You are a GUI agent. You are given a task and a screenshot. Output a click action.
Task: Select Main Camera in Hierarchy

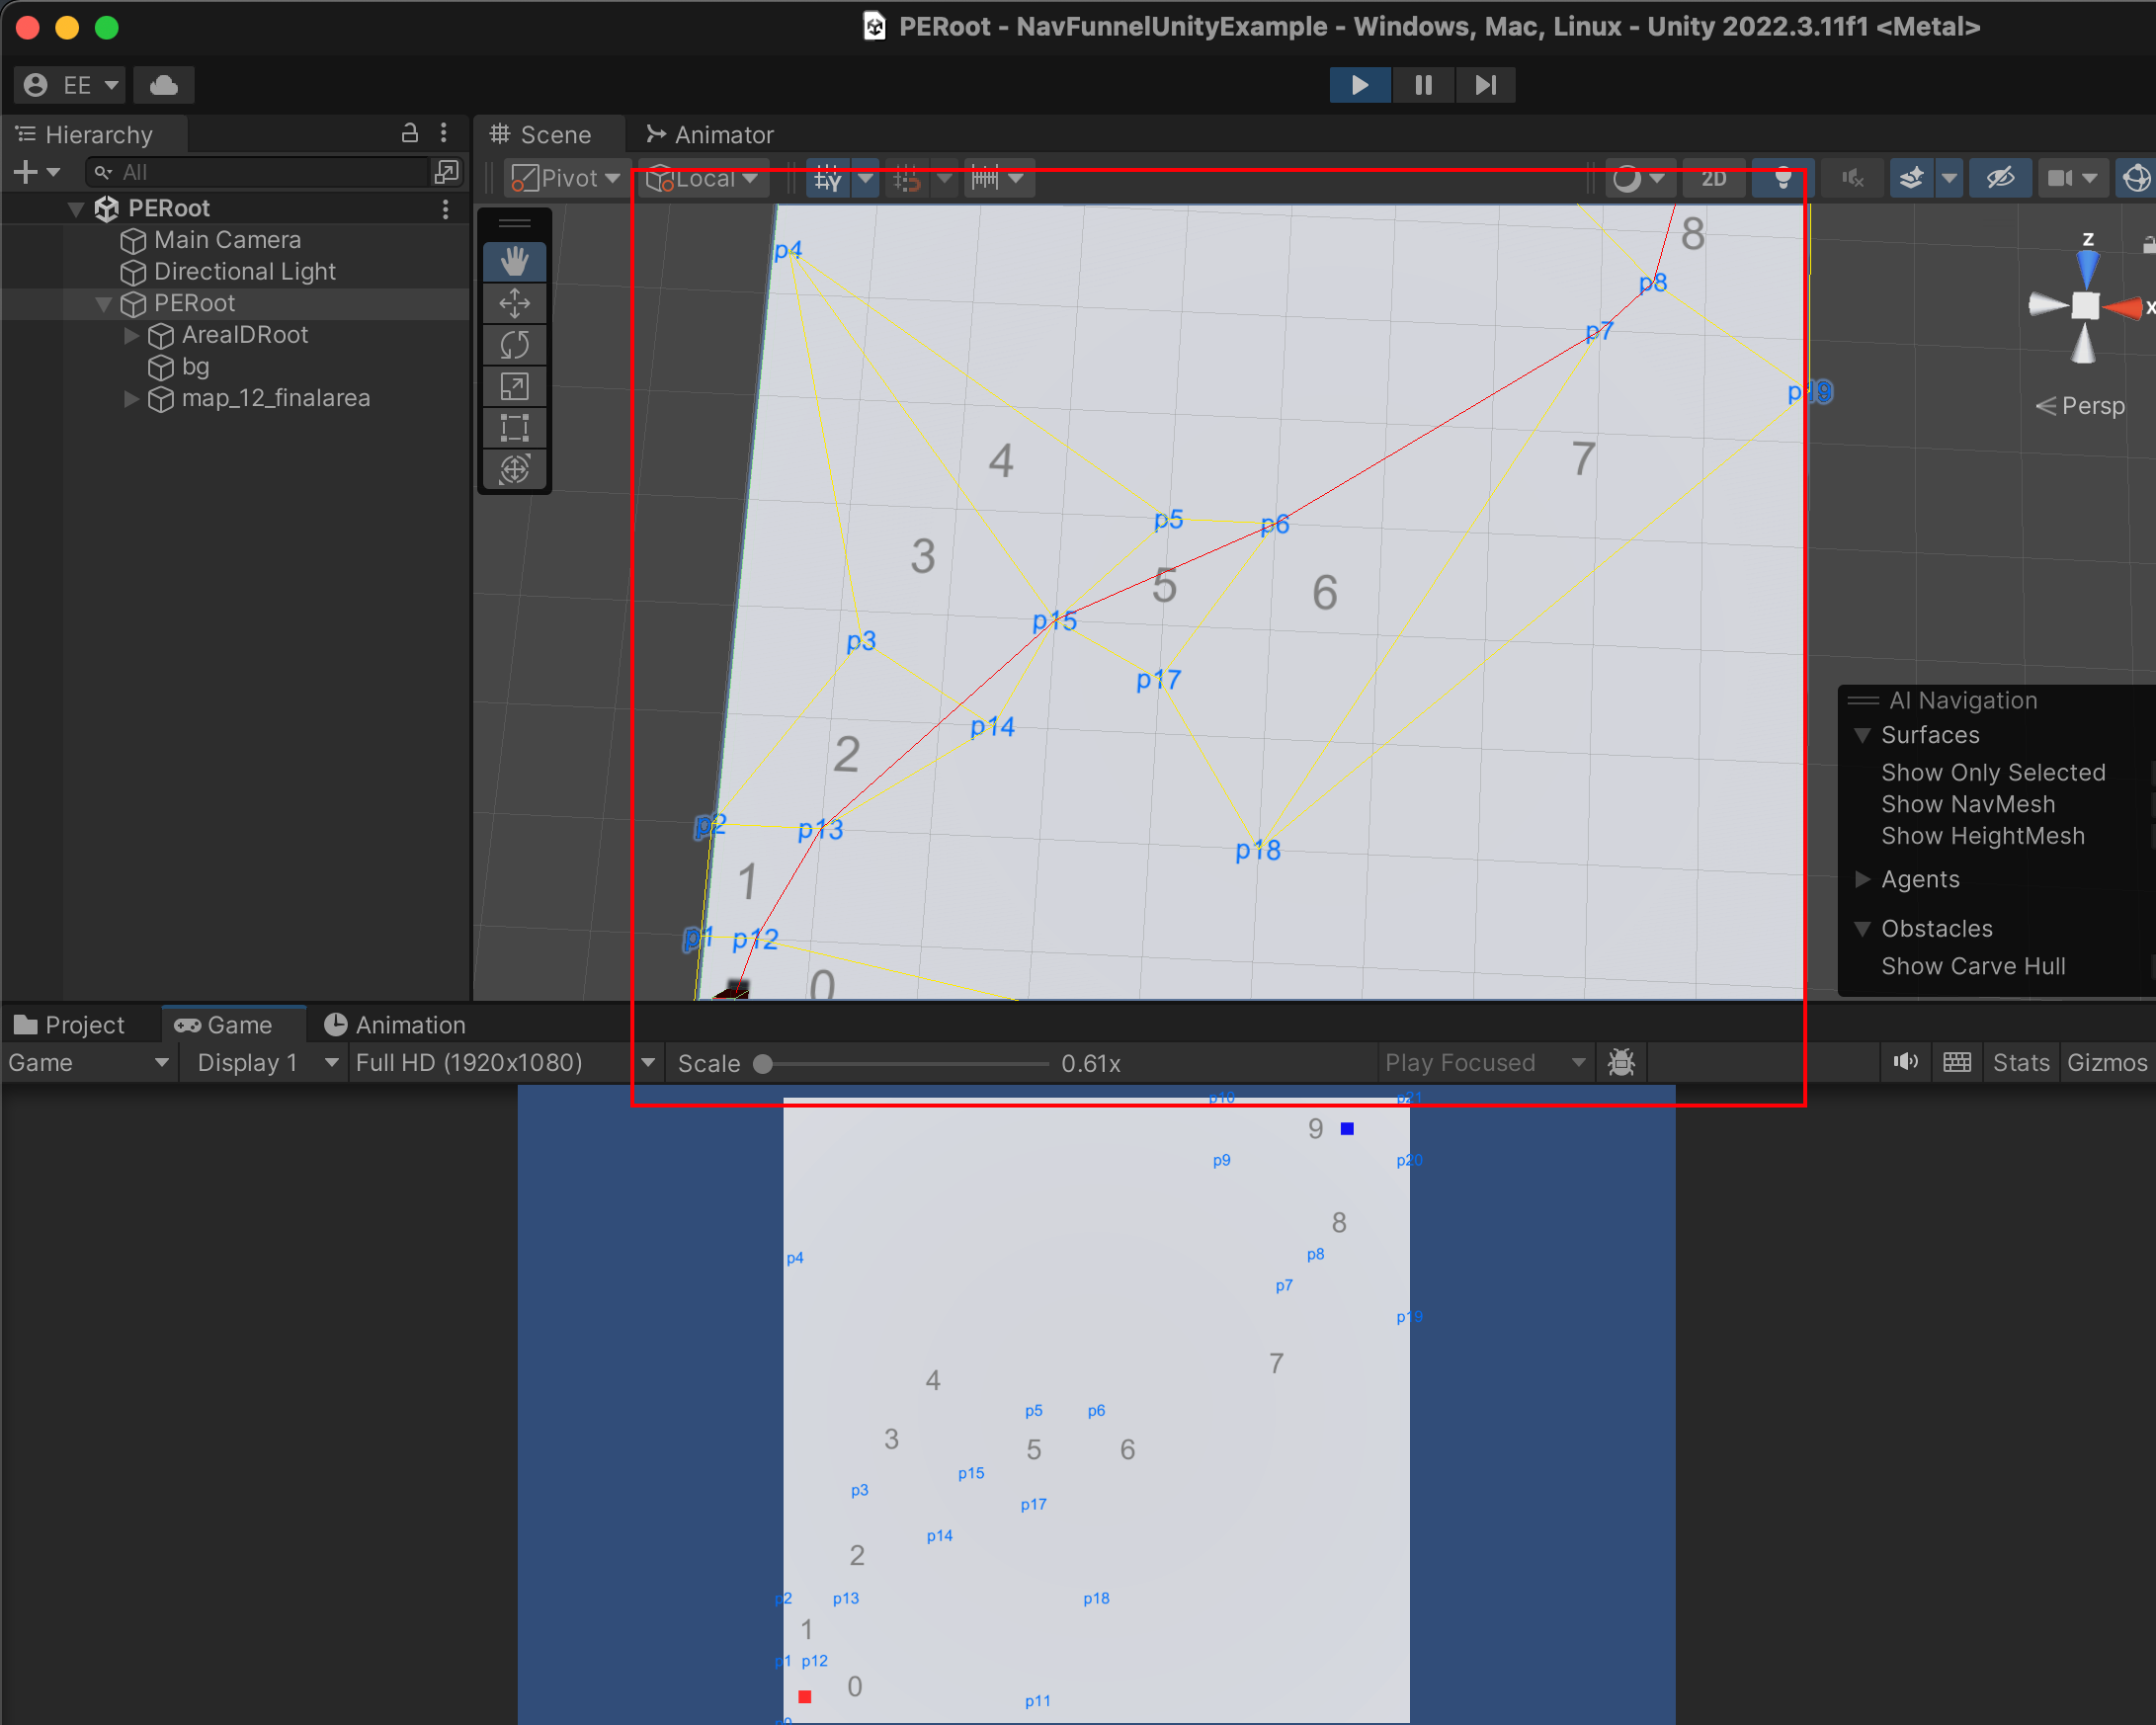click(227, 240)
